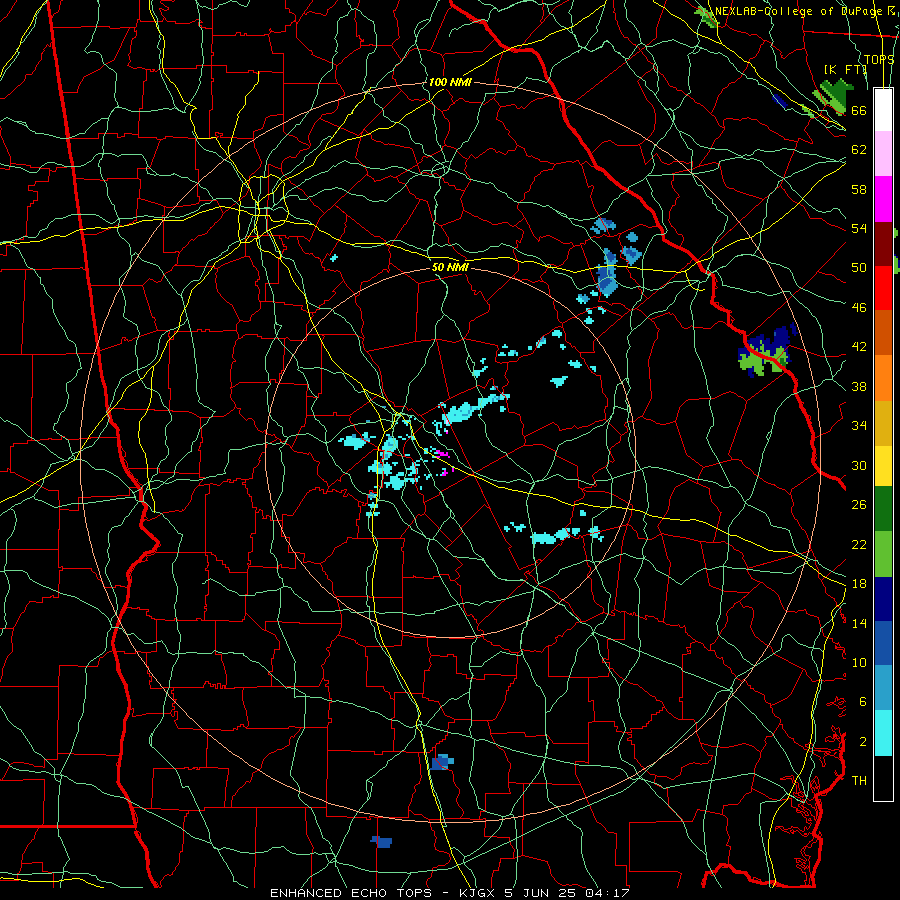Click the 'NEXLAB-College of DuPage' header text
900x900 pixels.
800,11
